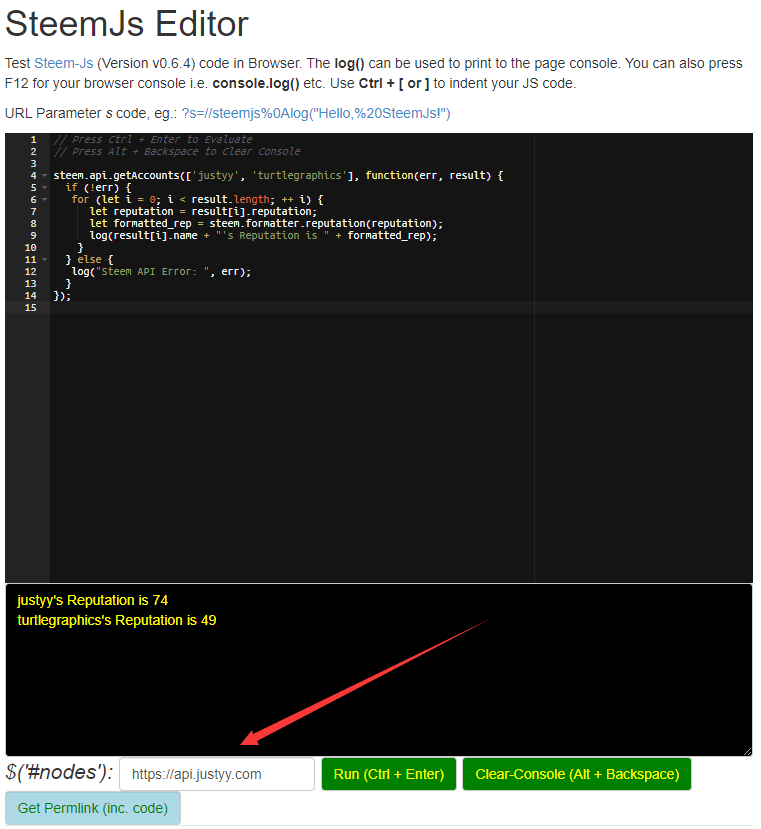Click the for loop code line
The height and width of the screenshot is (829, 761).
coord(197,200)
